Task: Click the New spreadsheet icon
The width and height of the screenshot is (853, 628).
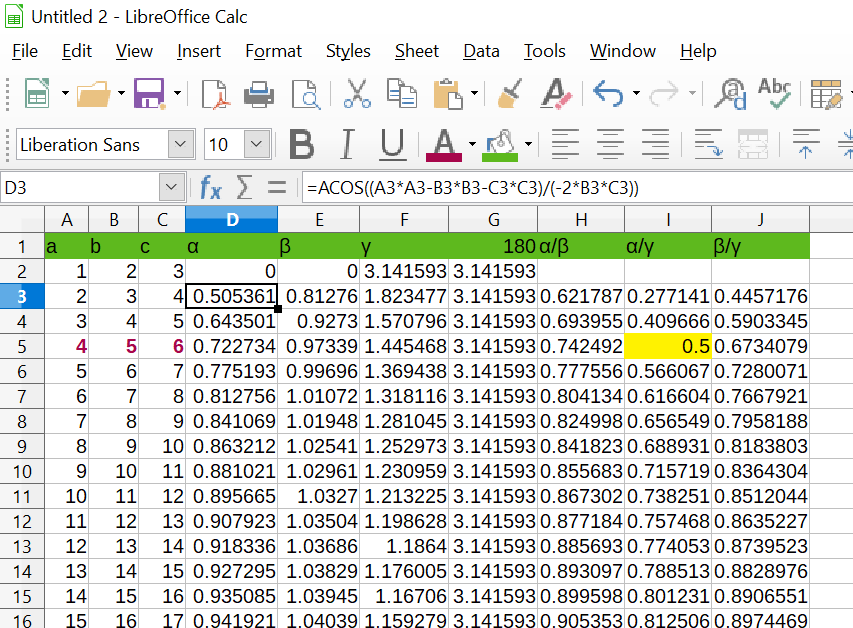Action: tap(37, 94)
